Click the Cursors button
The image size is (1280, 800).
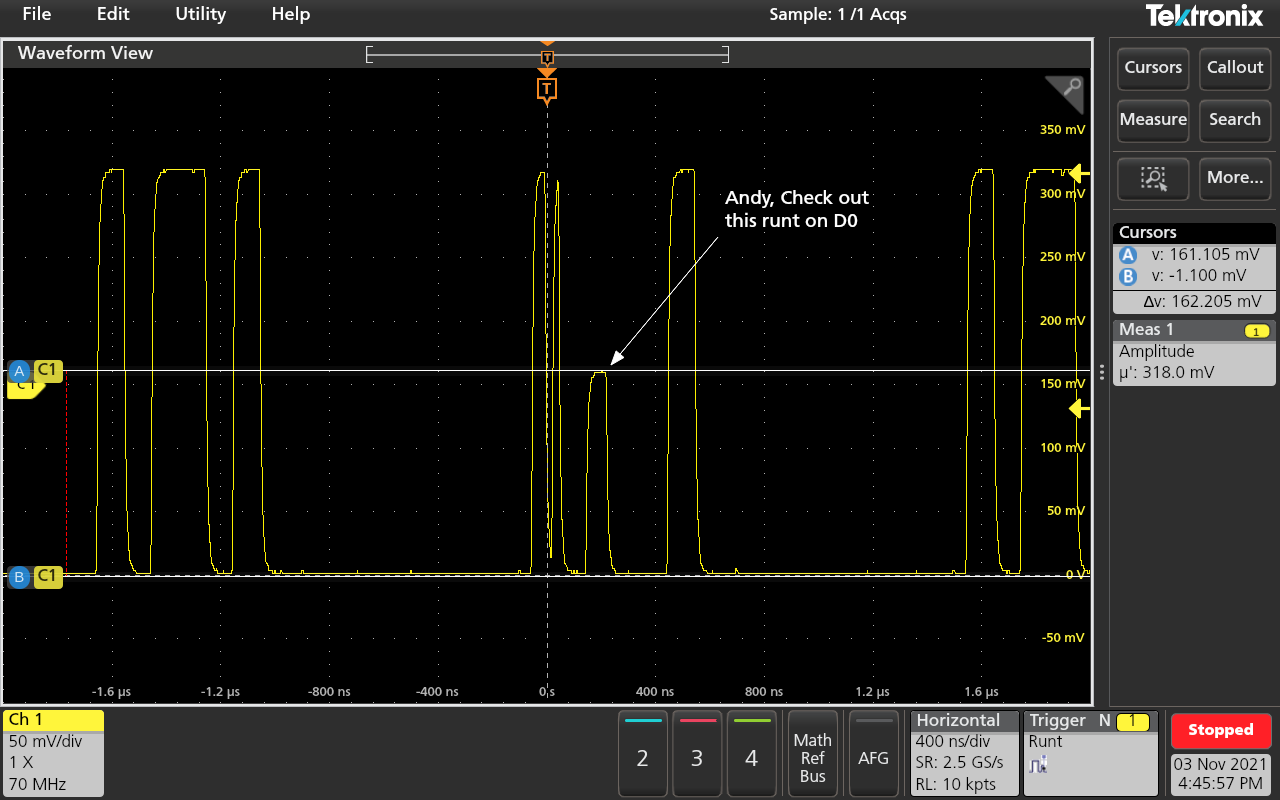point(1153,68)
